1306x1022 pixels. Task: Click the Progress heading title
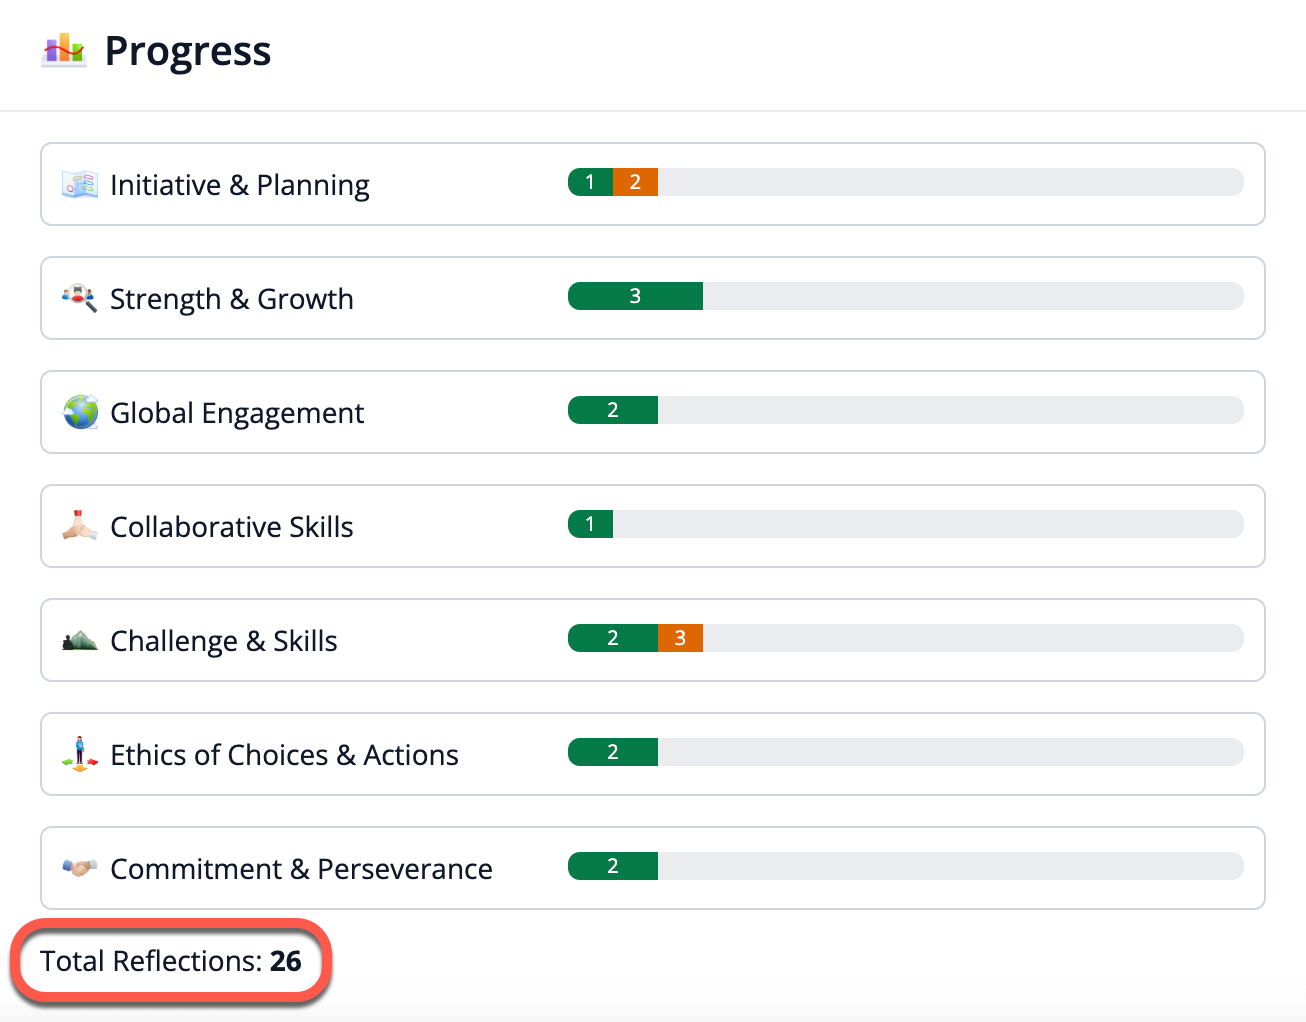coord(188,51)
